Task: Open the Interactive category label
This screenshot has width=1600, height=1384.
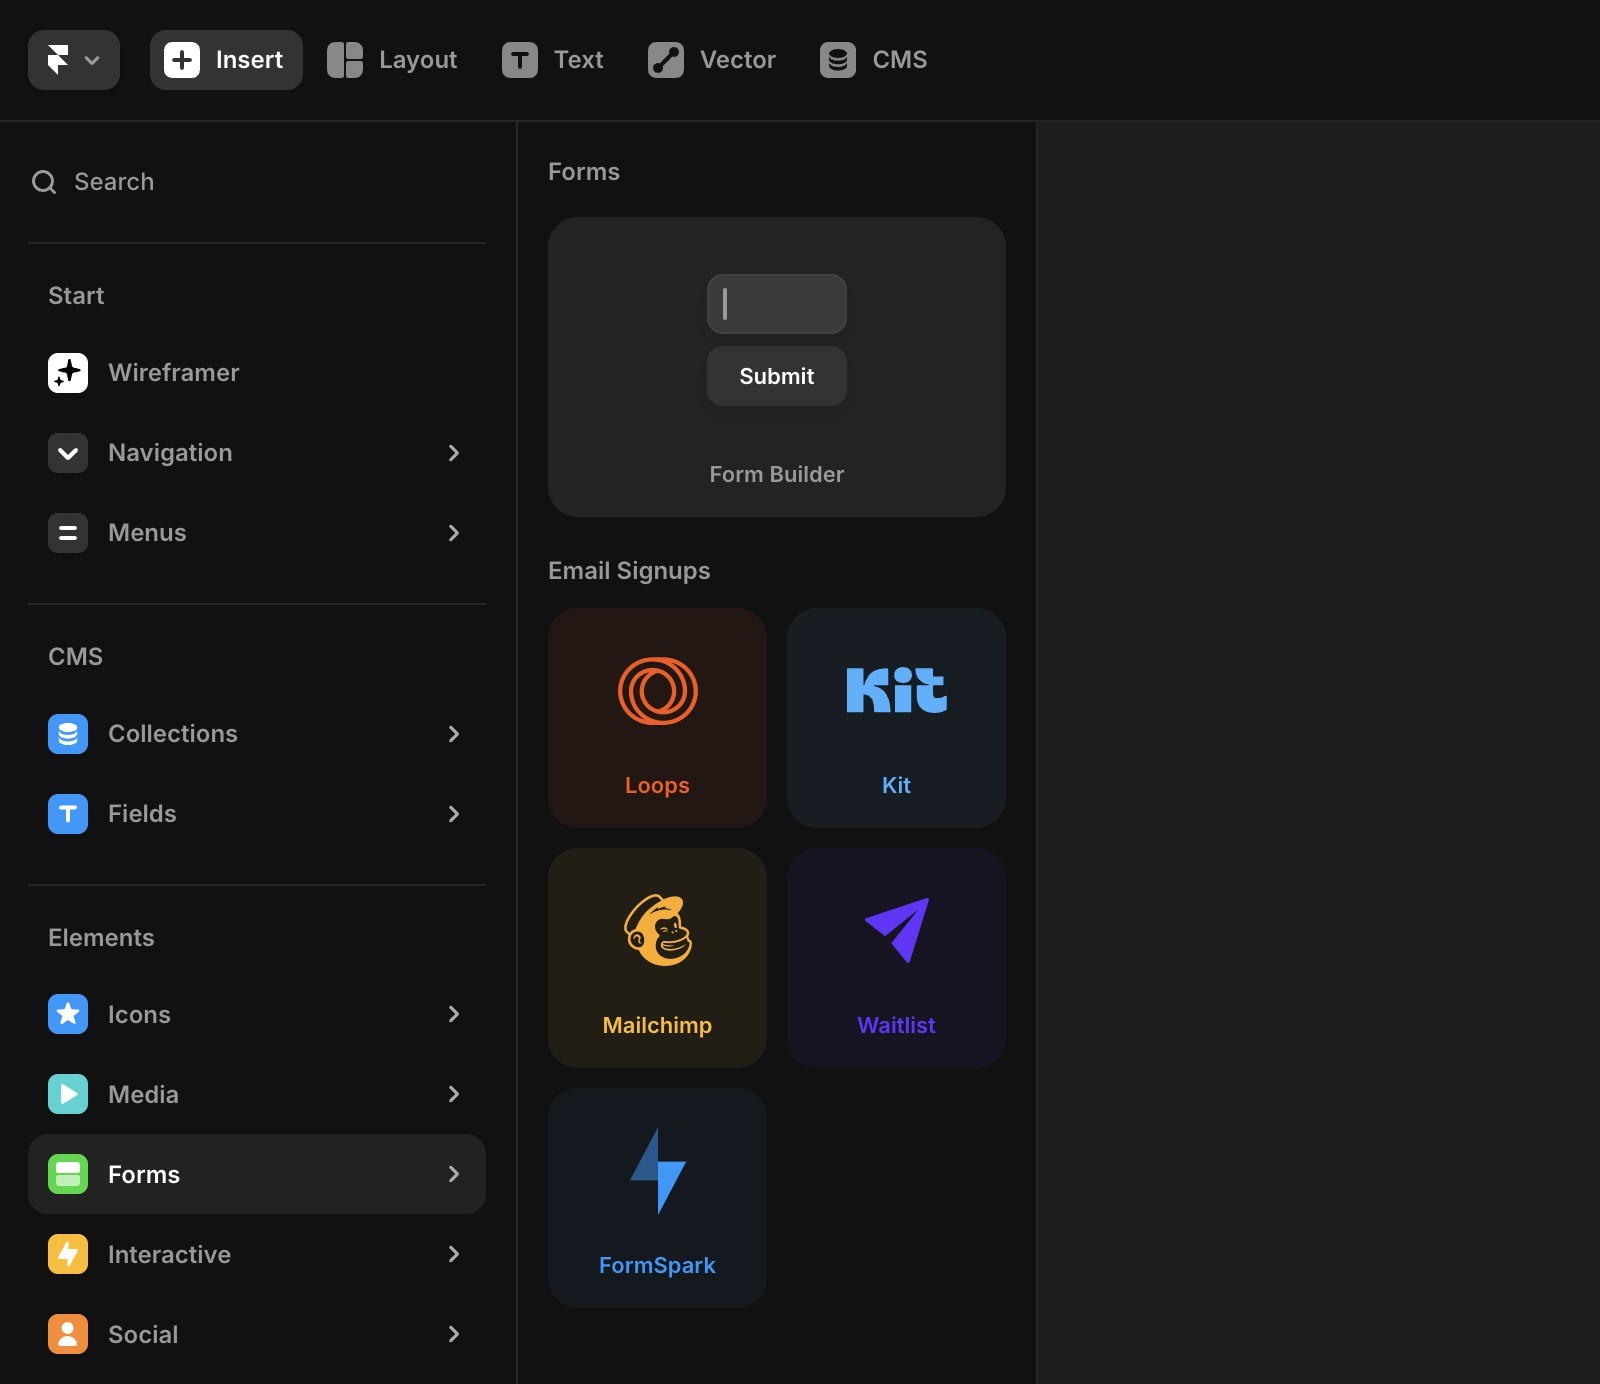Action: coord(169,1254)
